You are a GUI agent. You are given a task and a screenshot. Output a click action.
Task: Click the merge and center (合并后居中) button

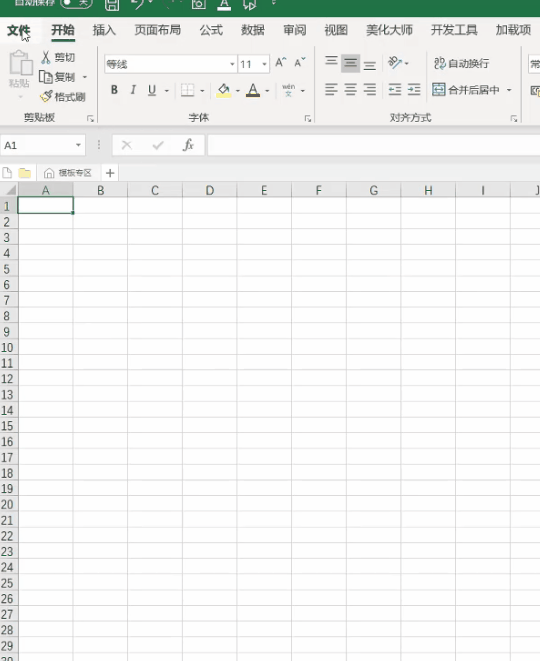click(x=466, y=90)
